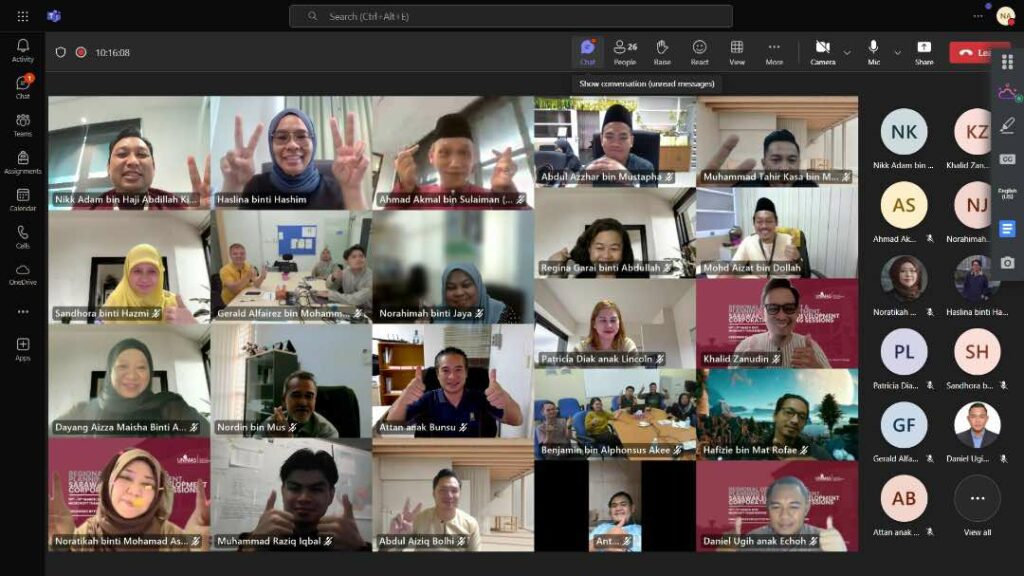This screenshot has width=1024, height=576.
Task: Open the More actions menu
Action: [774, 51]
